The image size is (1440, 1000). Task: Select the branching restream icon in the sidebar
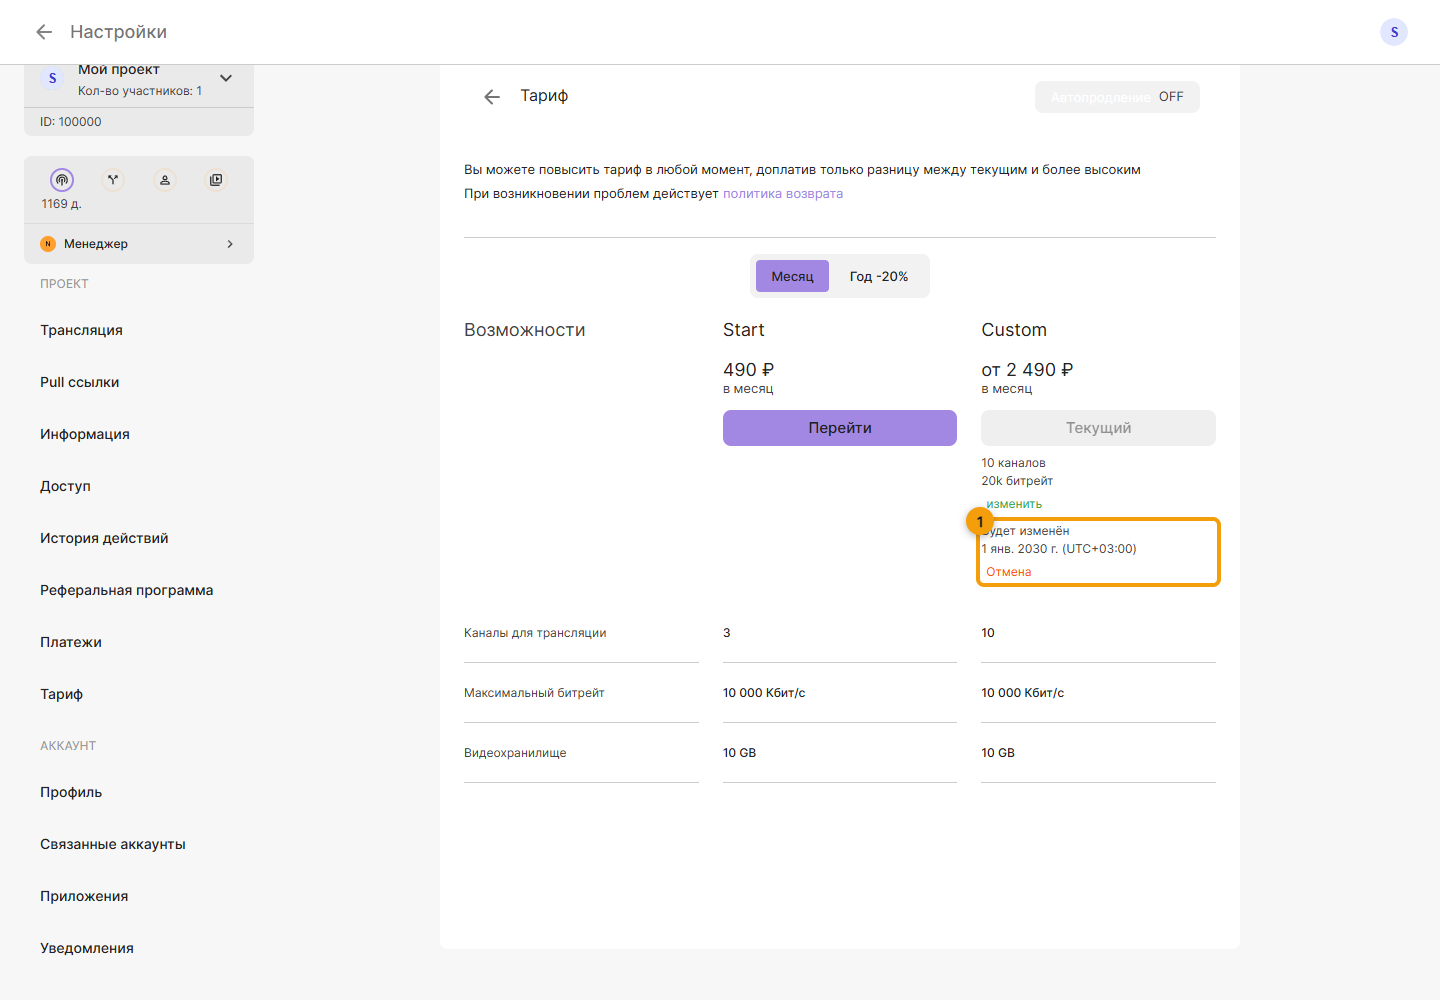tap(113, 180)
